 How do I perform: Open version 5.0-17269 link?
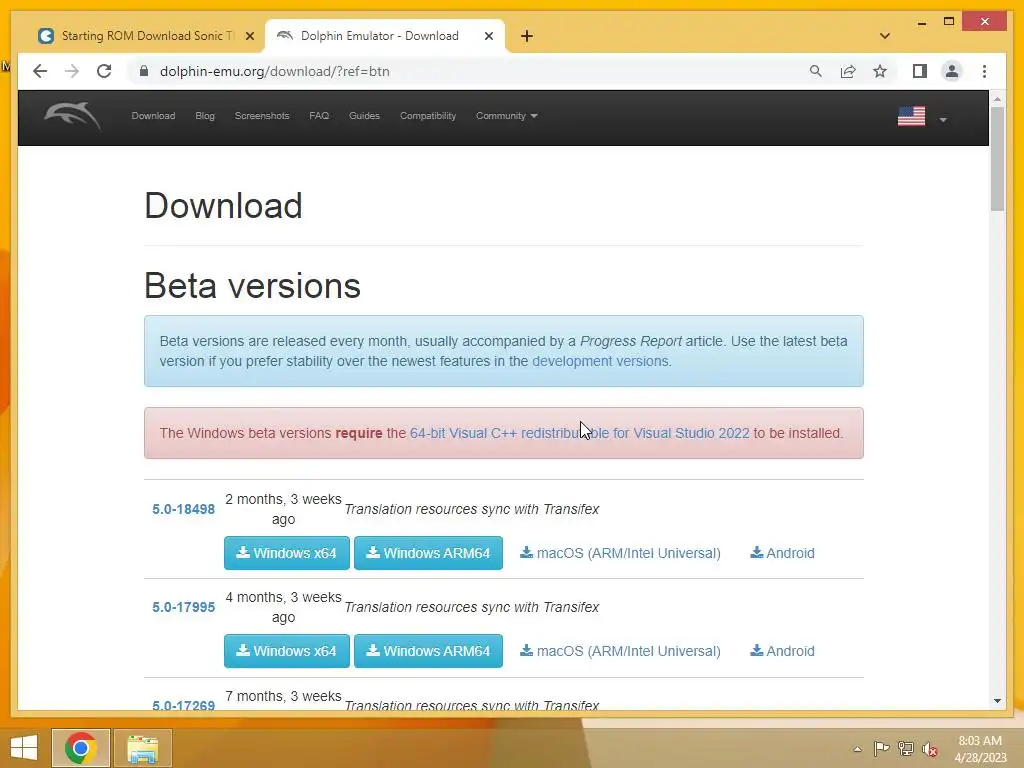point(184,704)
